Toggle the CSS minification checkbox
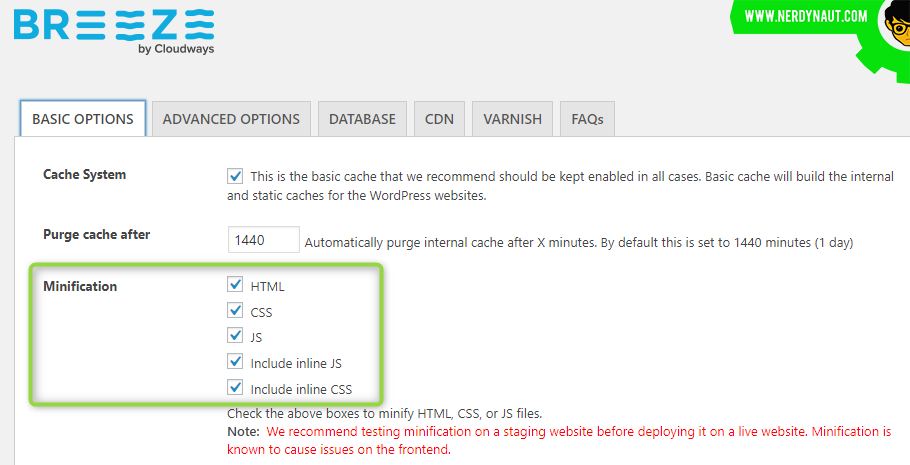The height and width of the screenshot is (465, 910). 235,310
